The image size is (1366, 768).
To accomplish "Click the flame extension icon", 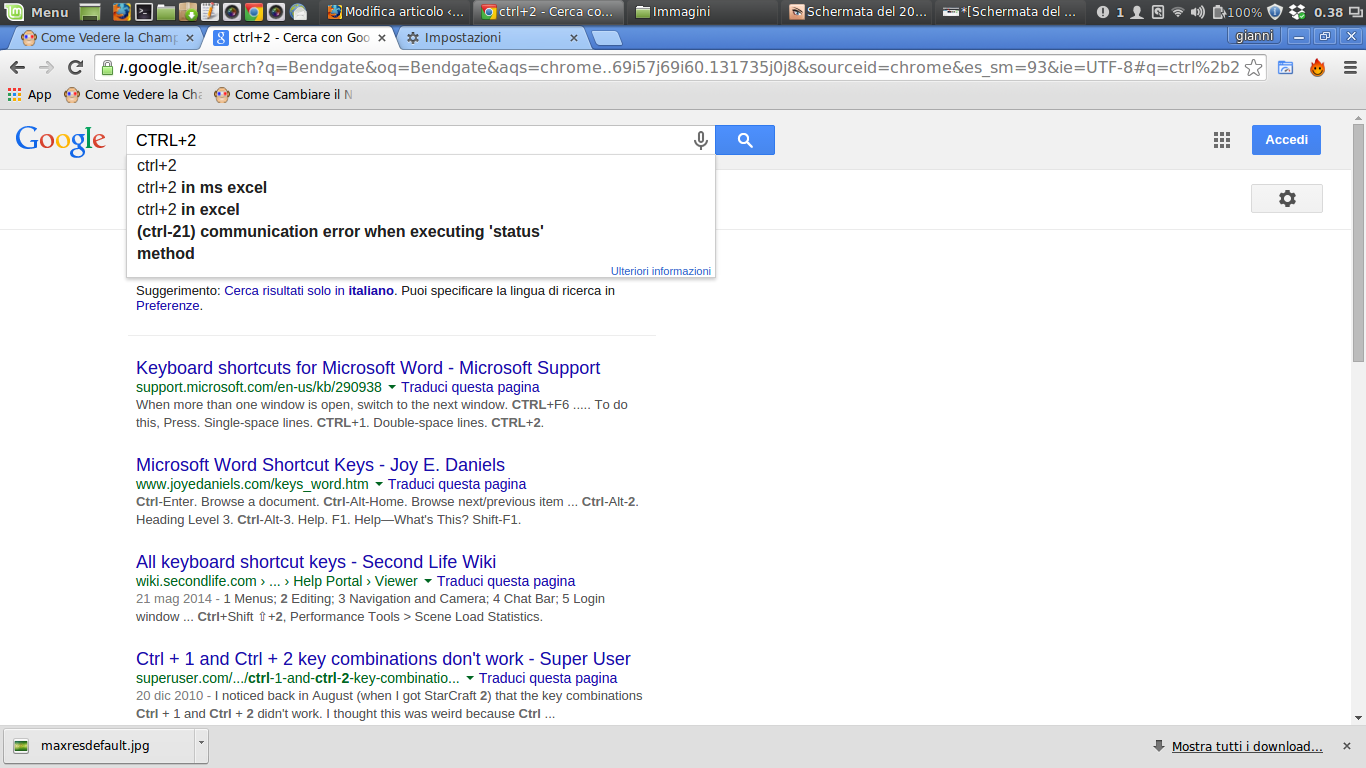I will 1317,67.
